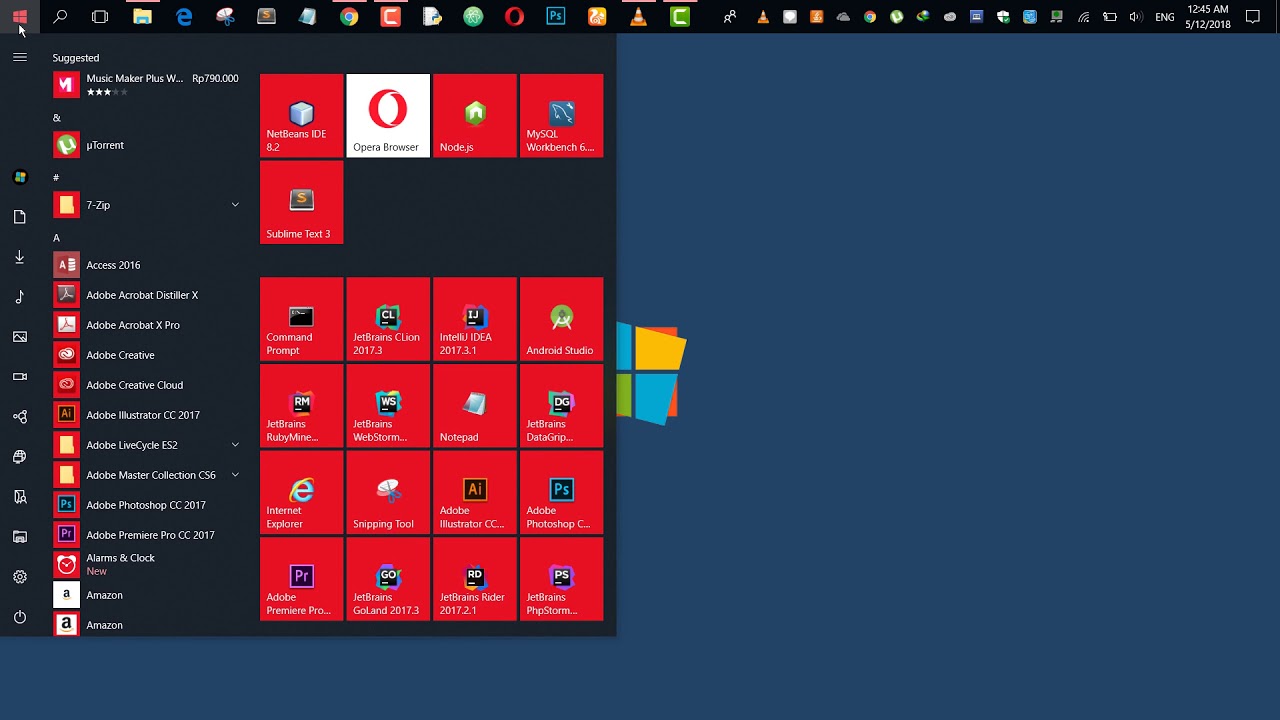Click the Power icon in Start rail
This screenshot has height=720, width=1280.
[x=19, y=617]
